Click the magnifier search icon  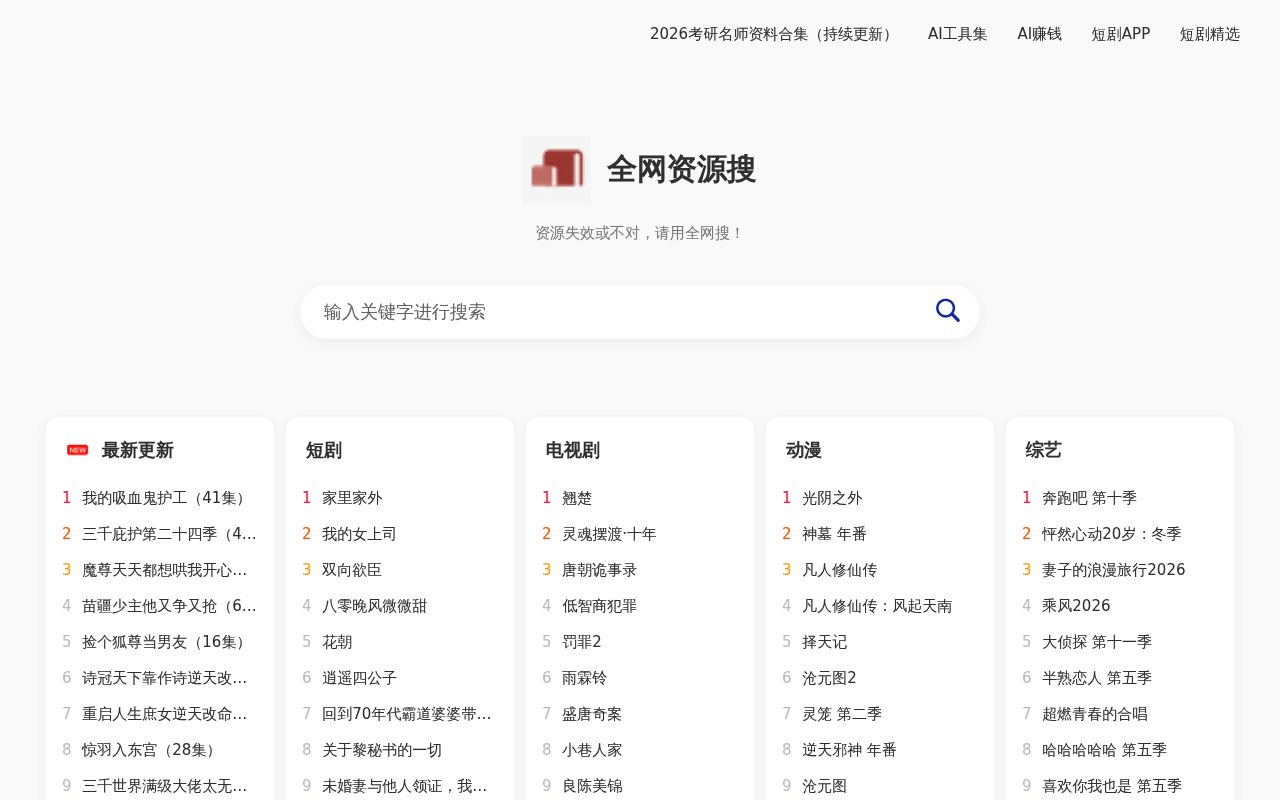tap(948, 311)
